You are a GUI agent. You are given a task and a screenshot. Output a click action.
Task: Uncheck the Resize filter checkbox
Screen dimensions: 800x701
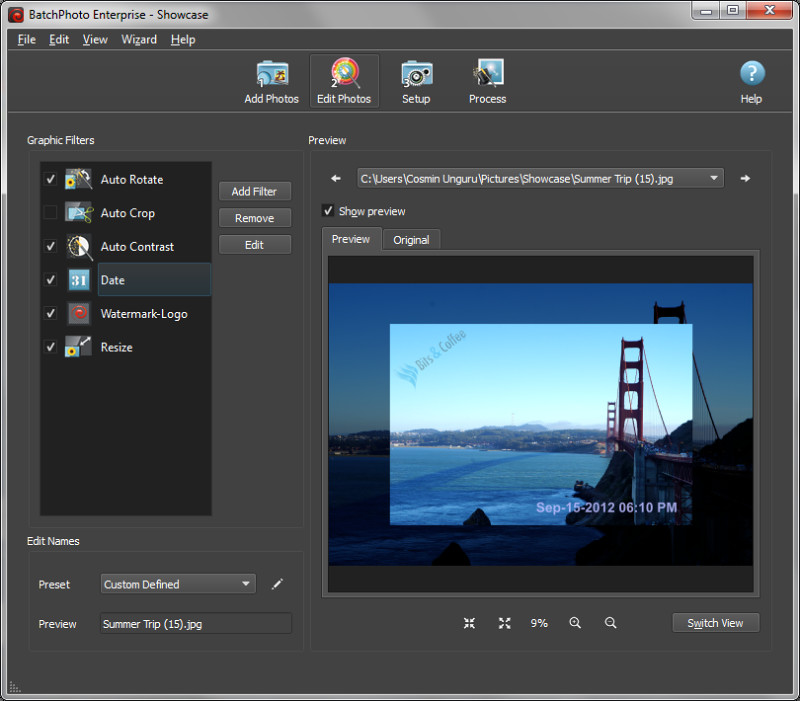point(50,347)
